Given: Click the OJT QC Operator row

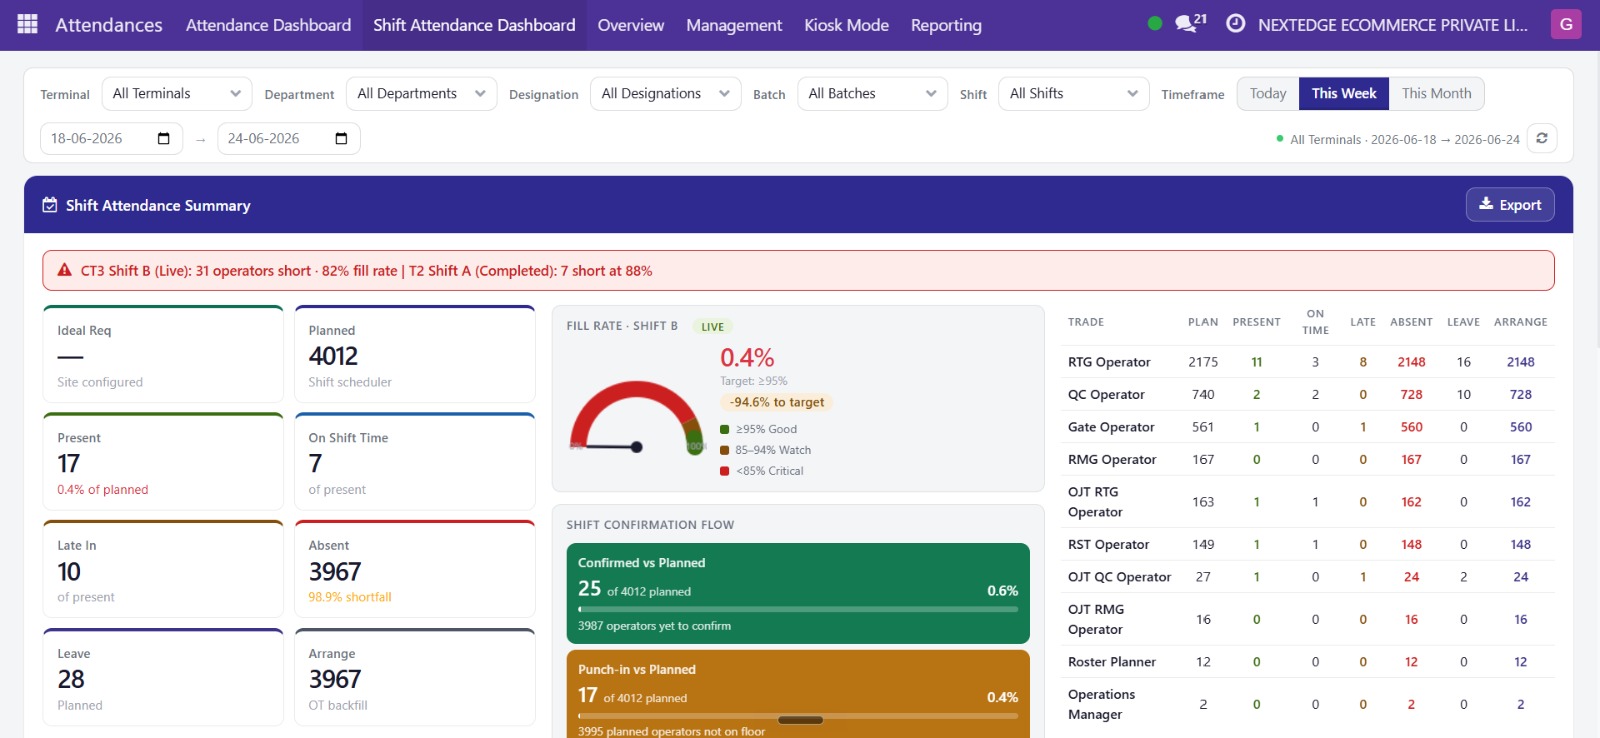Looking at the screenshot, I should [x=1308, y=577].
